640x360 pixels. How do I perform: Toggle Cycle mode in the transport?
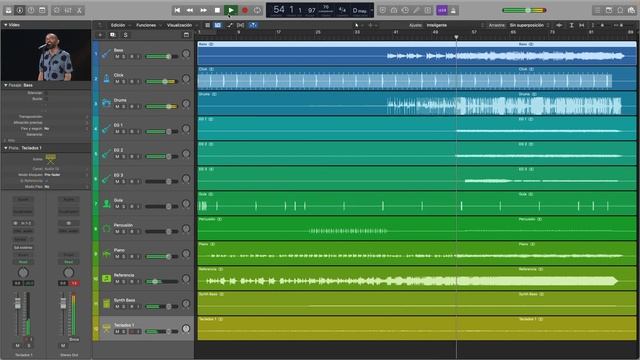257,10
